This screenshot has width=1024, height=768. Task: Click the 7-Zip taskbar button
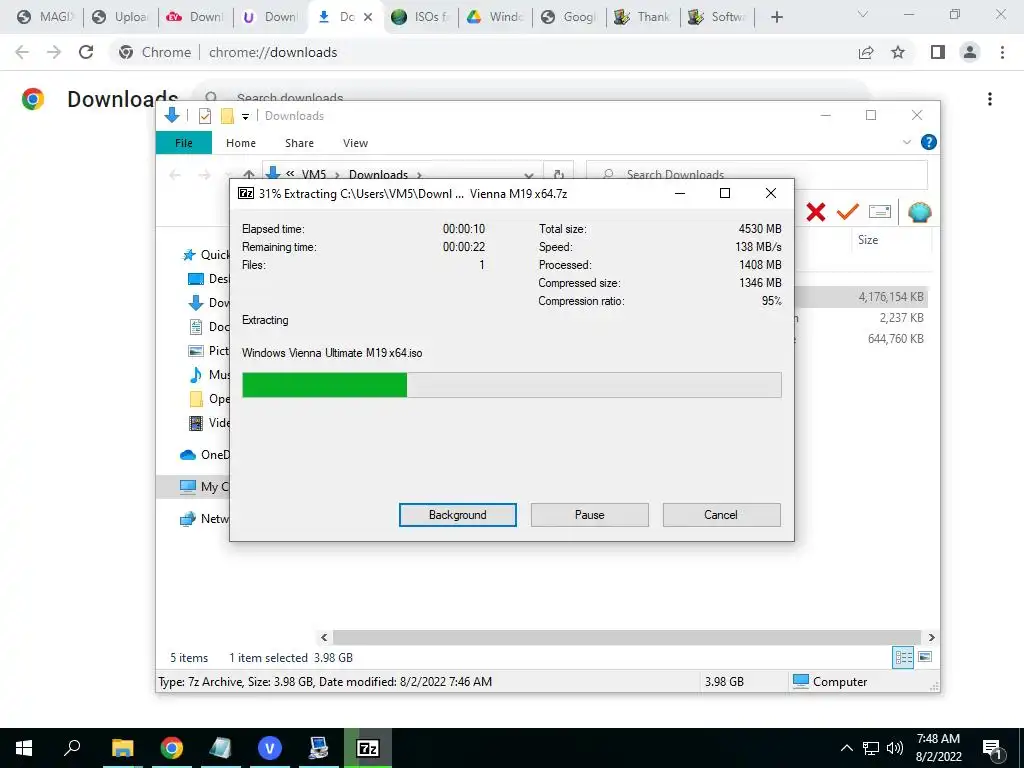(368, 748)
